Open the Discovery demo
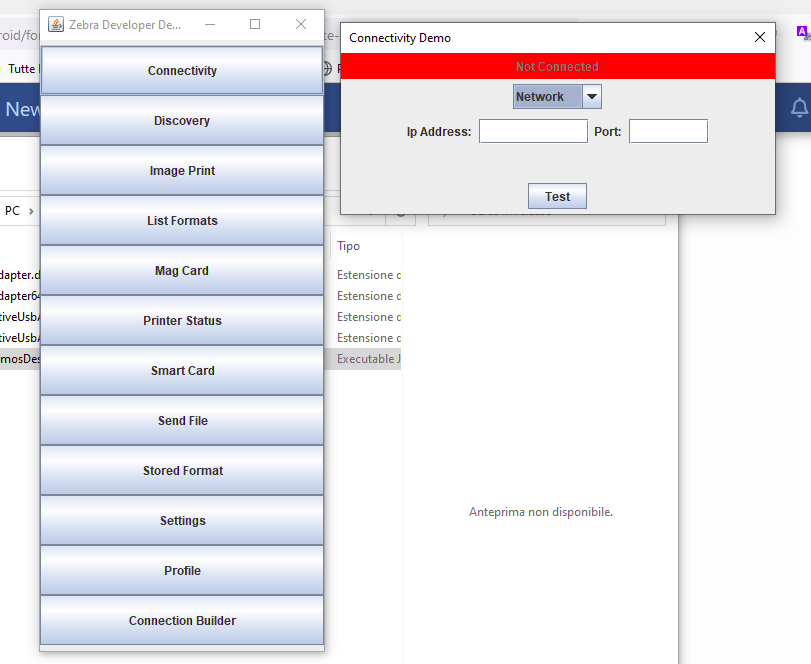This screenshot has width=811, height=664. point(182,120)
